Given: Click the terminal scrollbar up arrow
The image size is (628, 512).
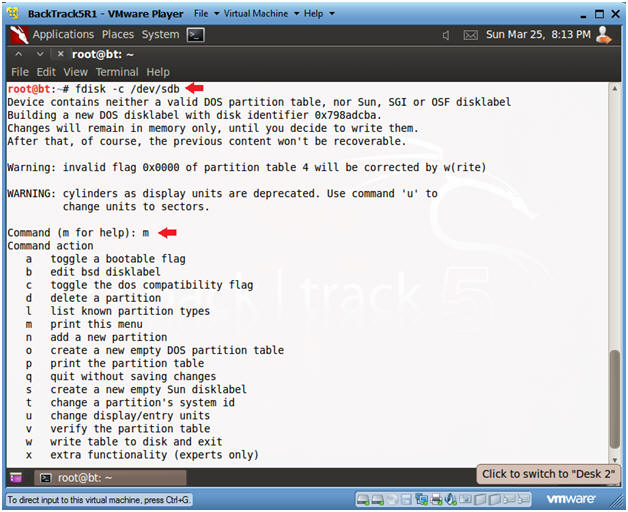Looking at the screenshot, I should point(614,88).
